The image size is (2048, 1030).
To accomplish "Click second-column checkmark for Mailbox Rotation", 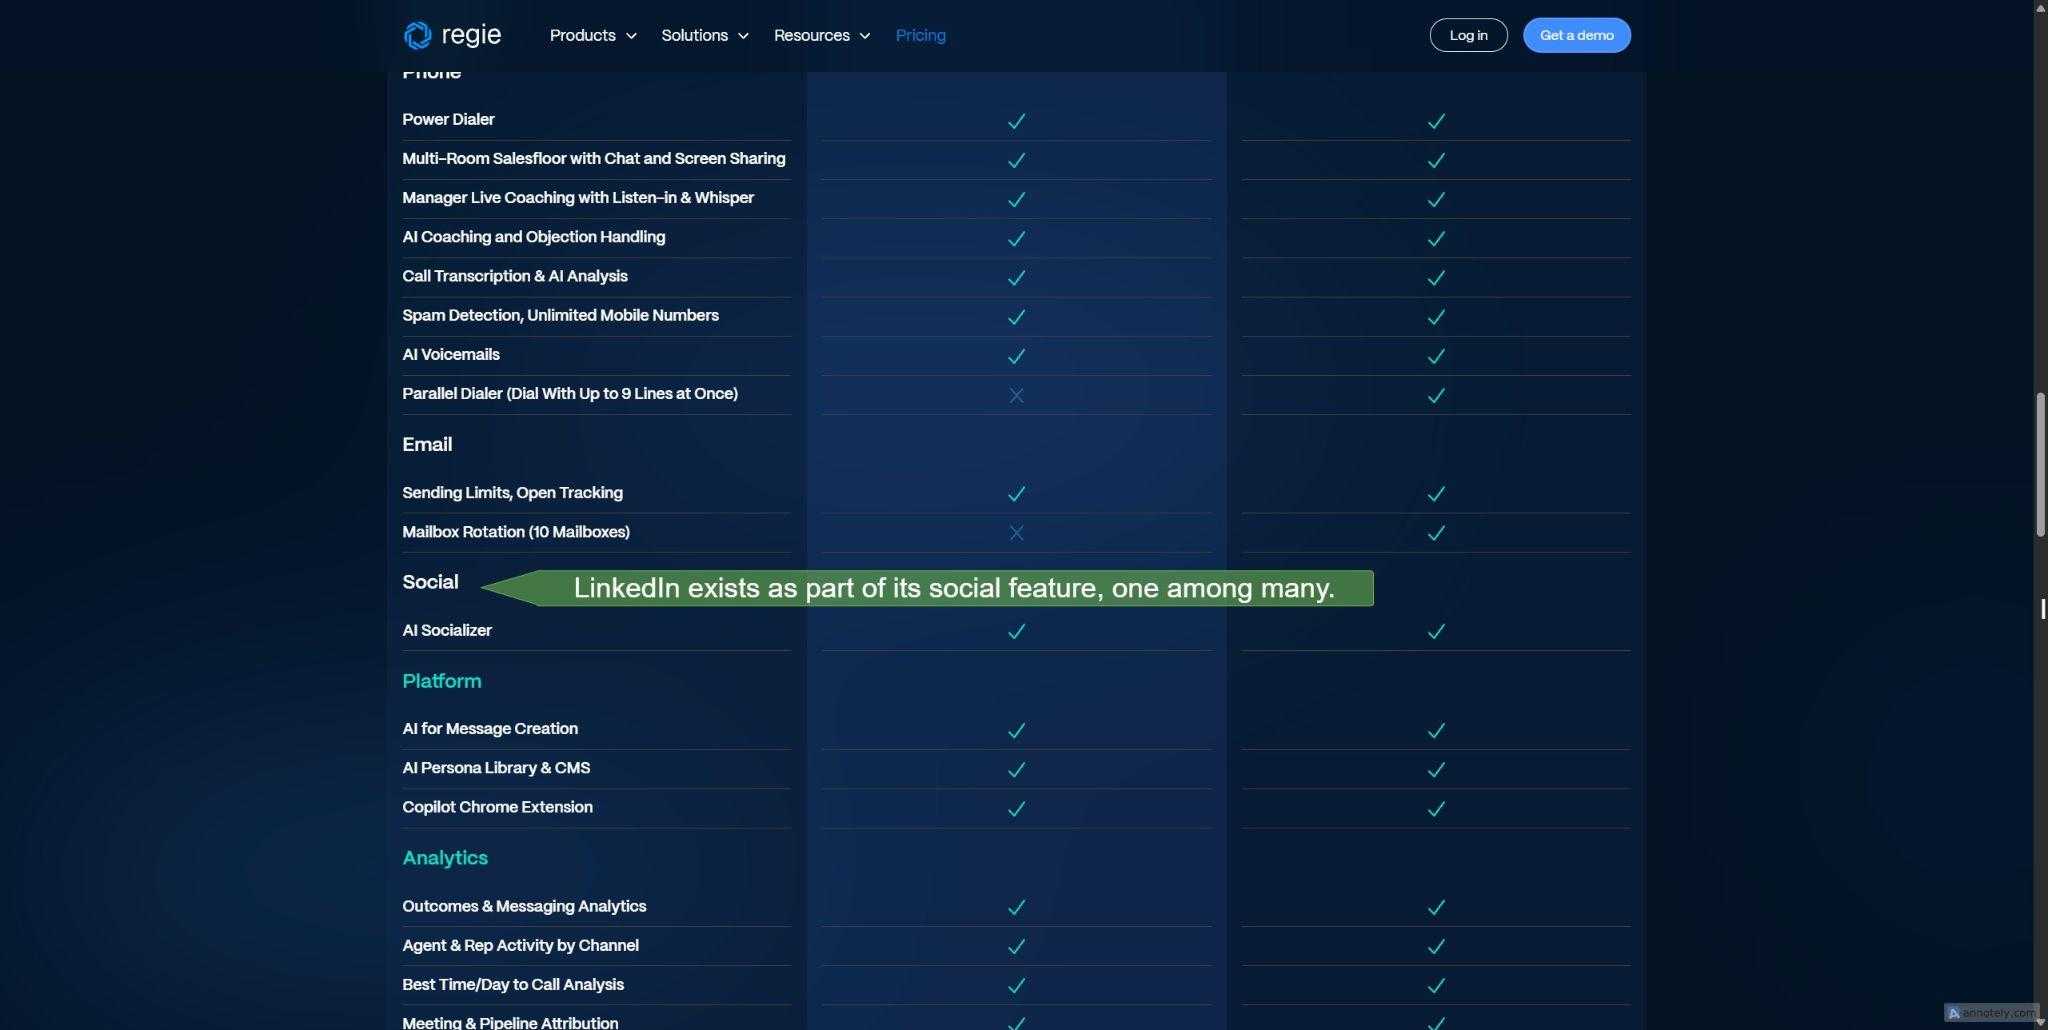I will (x=1436, y=533).
